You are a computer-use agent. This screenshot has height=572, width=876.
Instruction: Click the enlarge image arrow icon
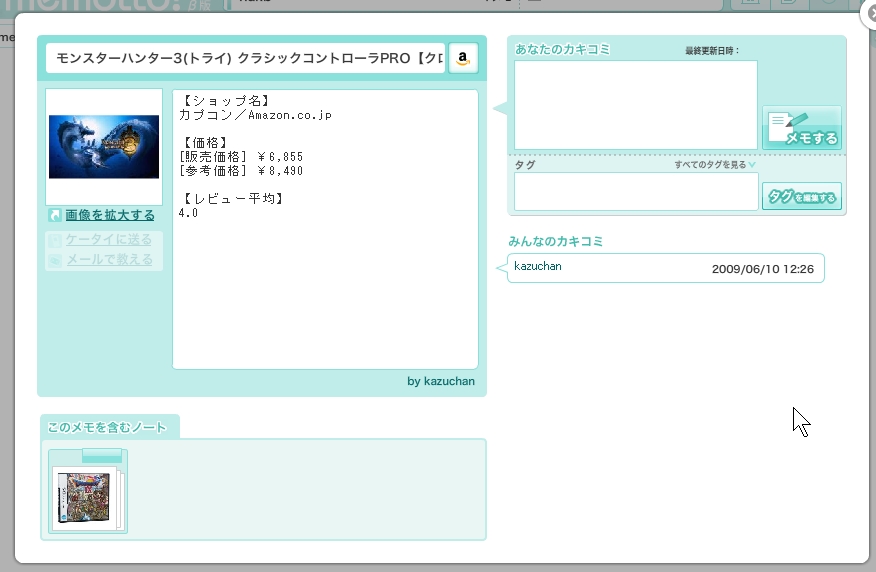[55, 215]
